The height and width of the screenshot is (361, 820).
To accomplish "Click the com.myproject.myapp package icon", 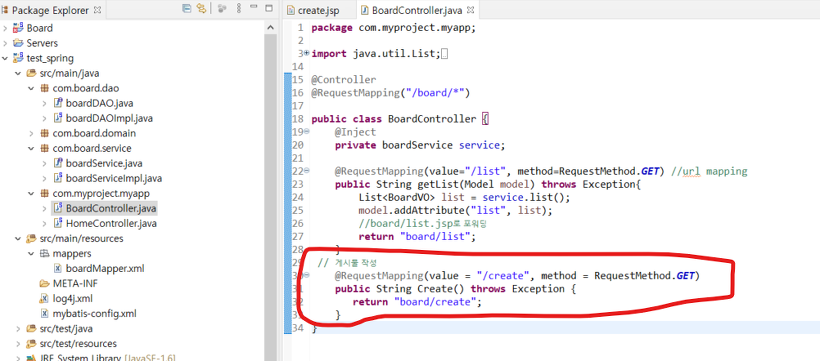I will (x=44, y=194).
